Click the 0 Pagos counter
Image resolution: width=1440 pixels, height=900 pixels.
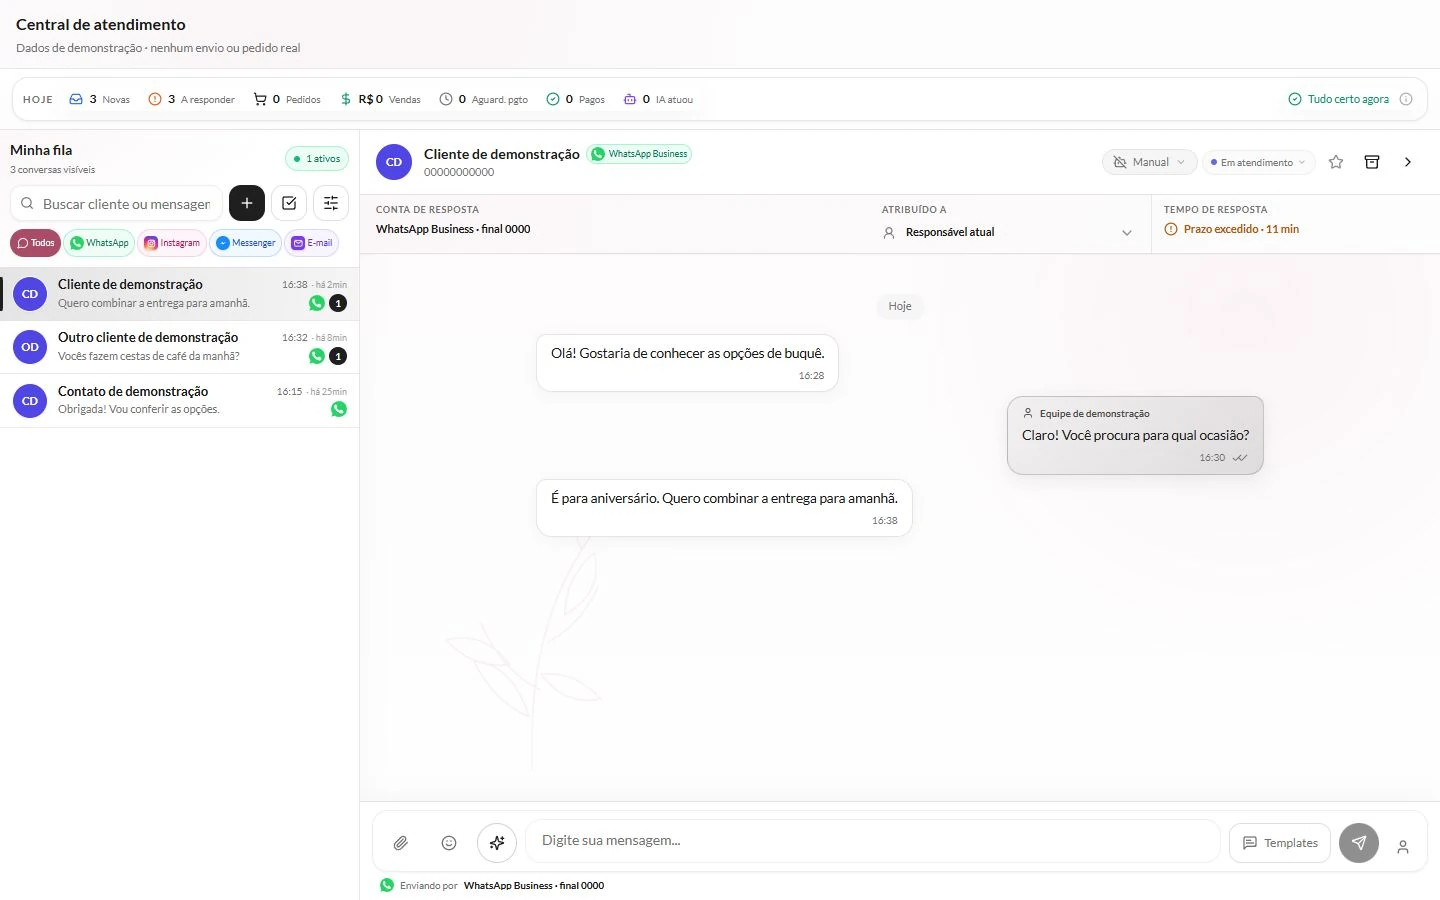point(576,99)
